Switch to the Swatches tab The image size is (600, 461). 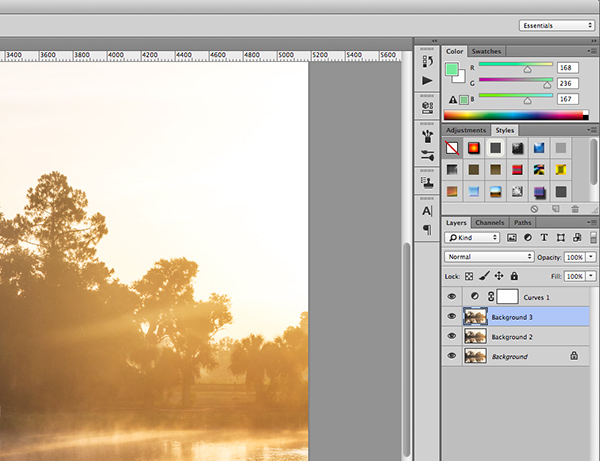487,51
